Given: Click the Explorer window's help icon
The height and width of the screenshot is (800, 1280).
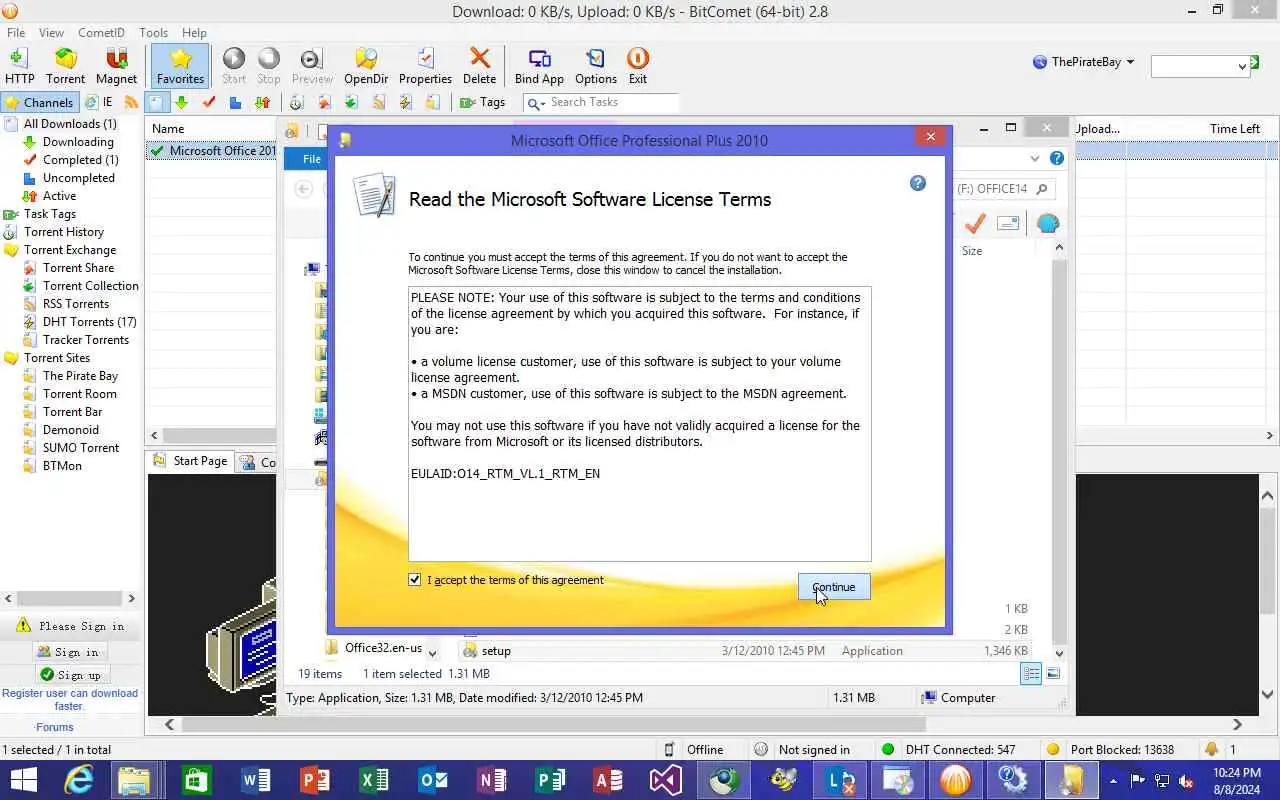Looking at the screenshot, I should [x=1057, y=158].
